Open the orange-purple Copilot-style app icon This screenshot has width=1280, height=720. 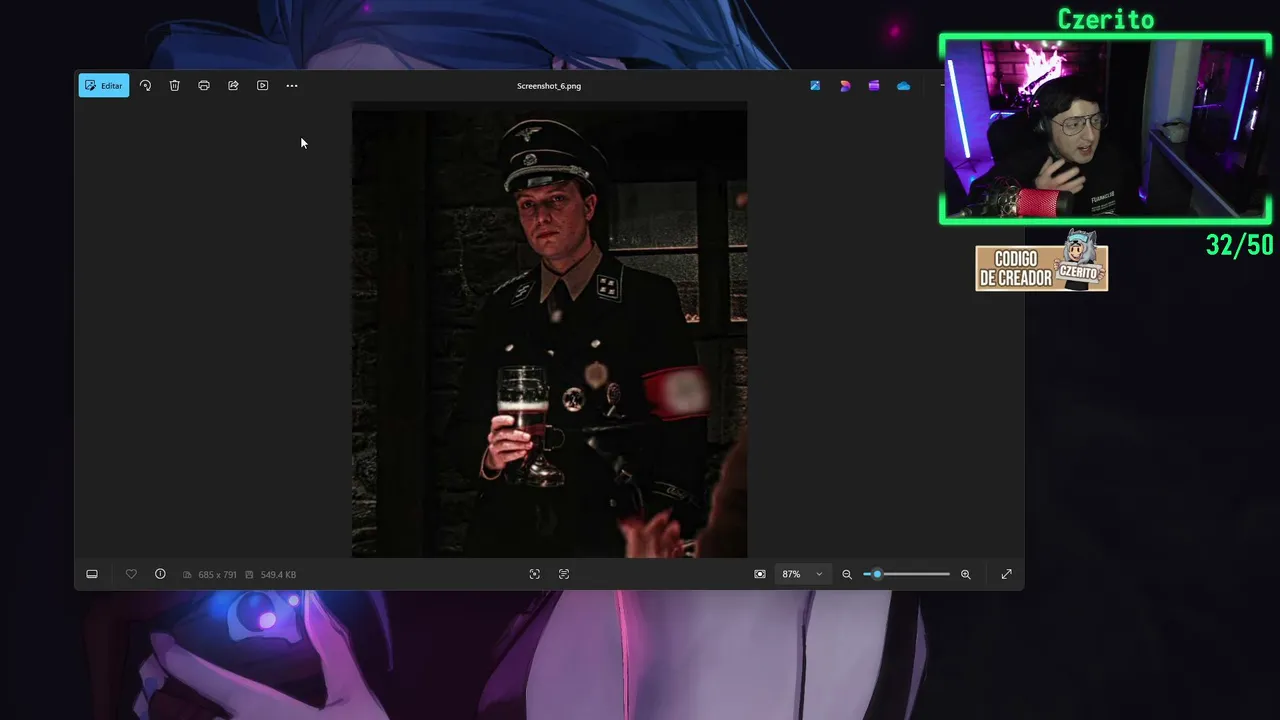[x=845, y=86]
